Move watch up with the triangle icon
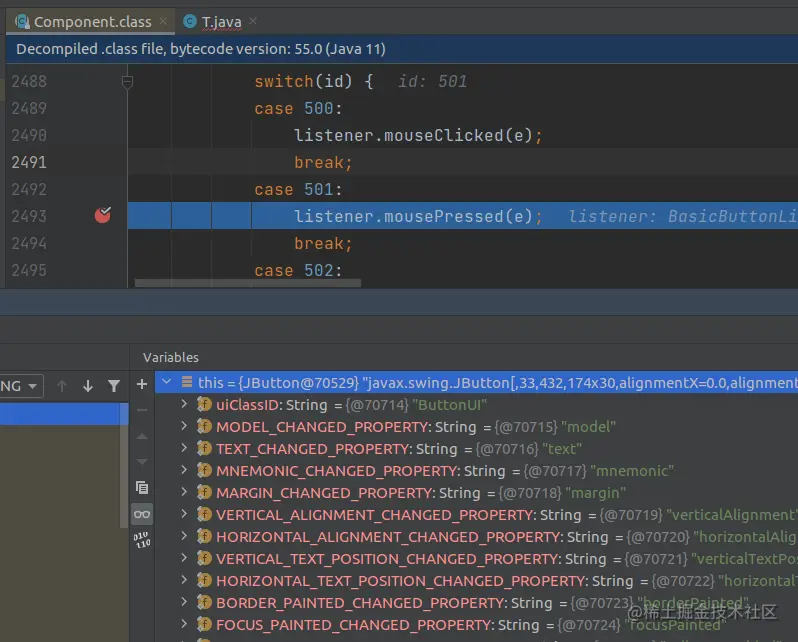Screen dimensions: 798x642 [x=142, y=436]
